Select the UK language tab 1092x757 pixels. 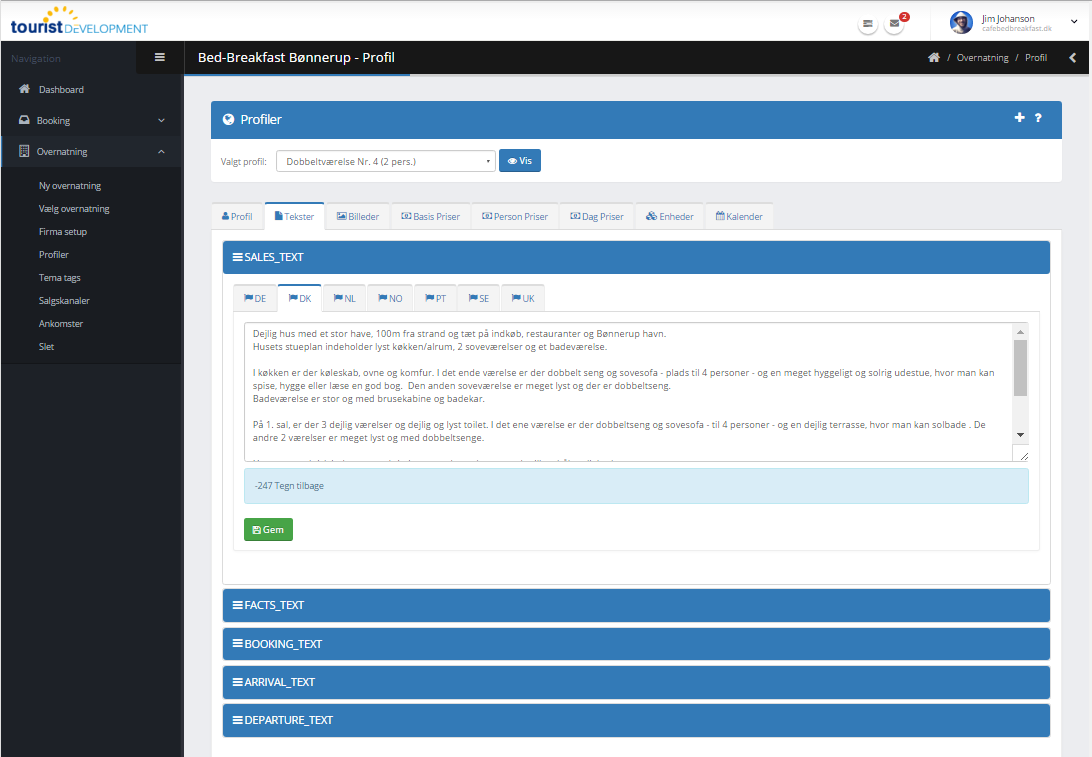pos(523,299)
